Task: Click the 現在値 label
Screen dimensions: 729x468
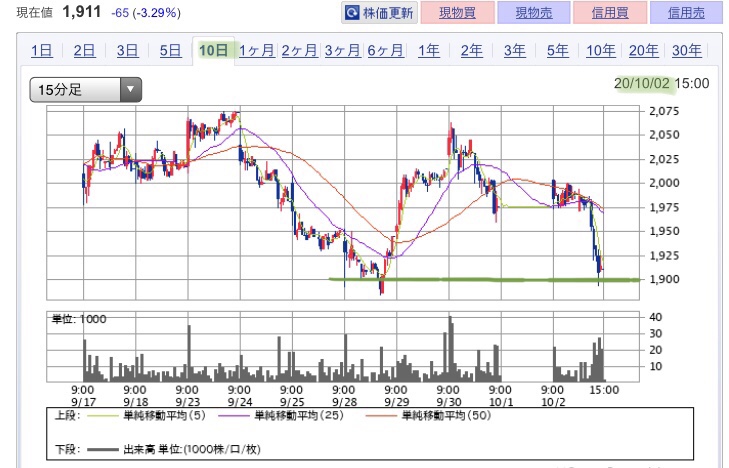Action: tap(34, 13)
